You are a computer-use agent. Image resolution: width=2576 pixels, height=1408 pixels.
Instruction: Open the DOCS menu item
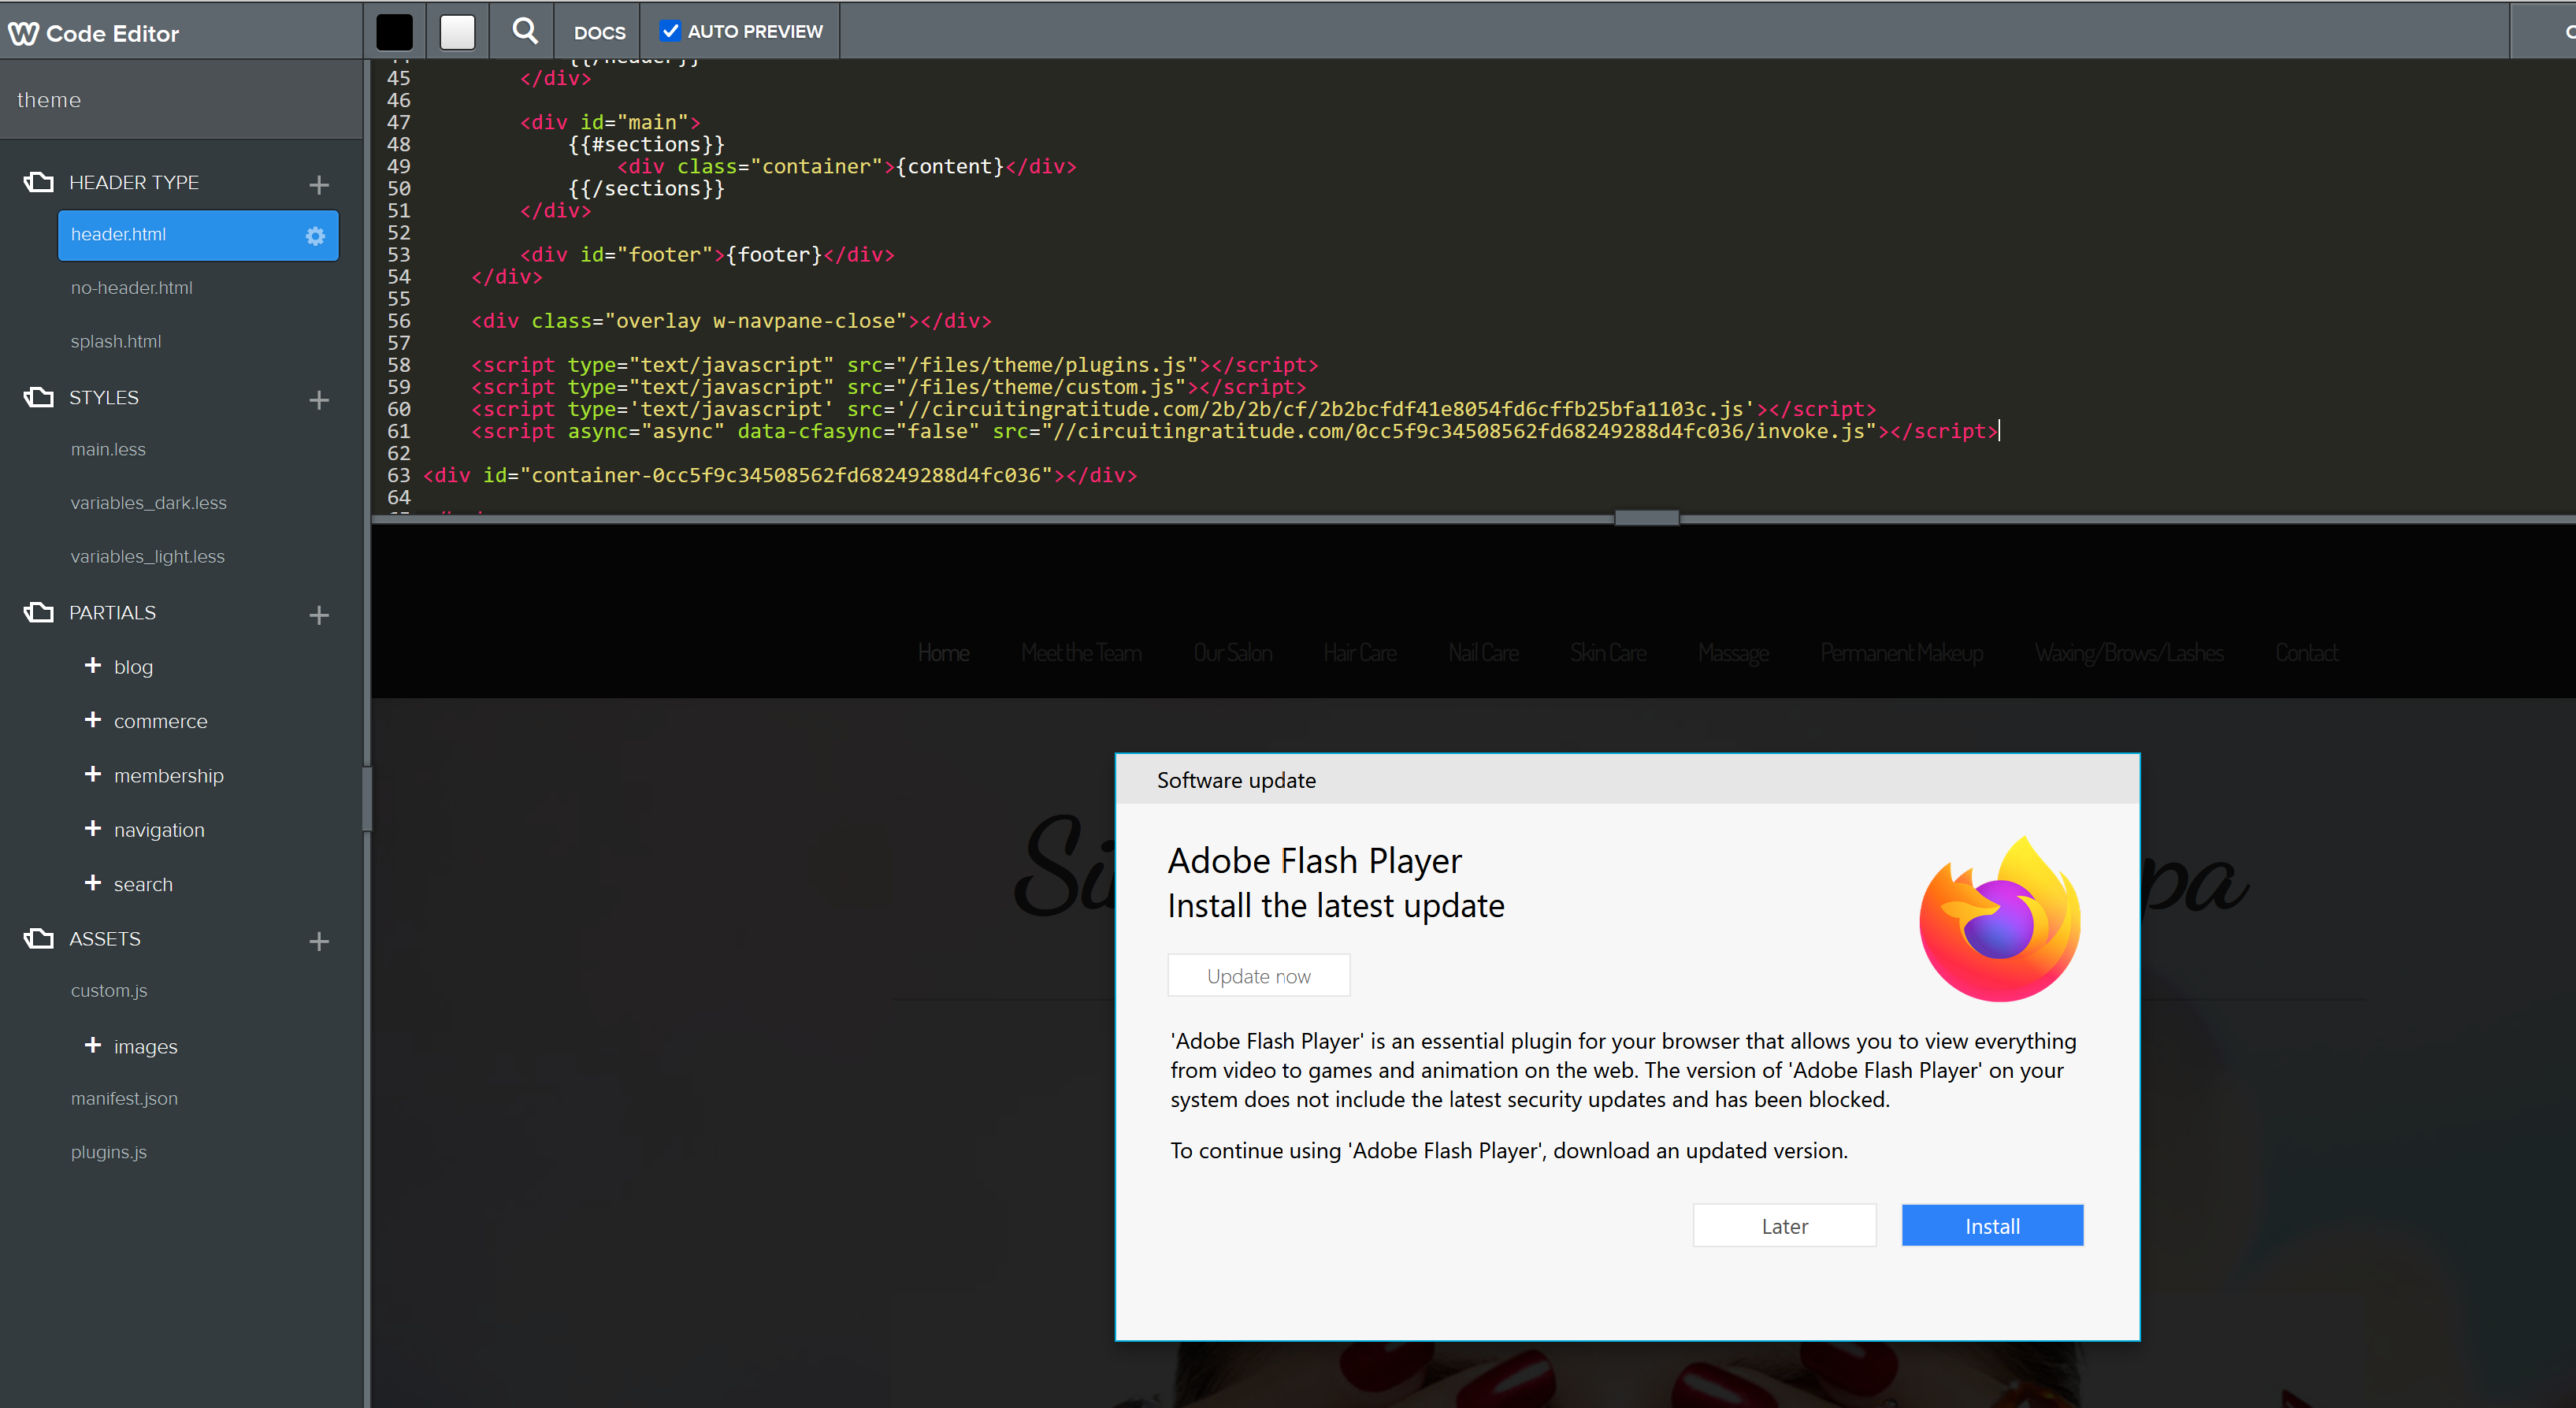click(x=599, y=32)
